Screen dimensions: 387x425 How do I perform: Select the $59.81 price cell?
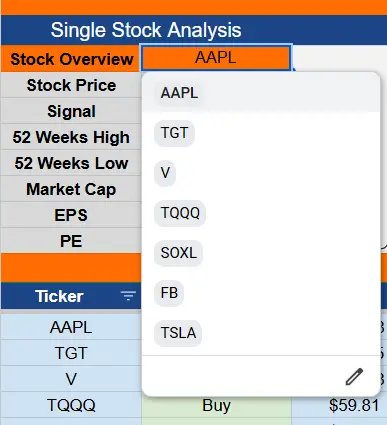(x=339, y=405)
